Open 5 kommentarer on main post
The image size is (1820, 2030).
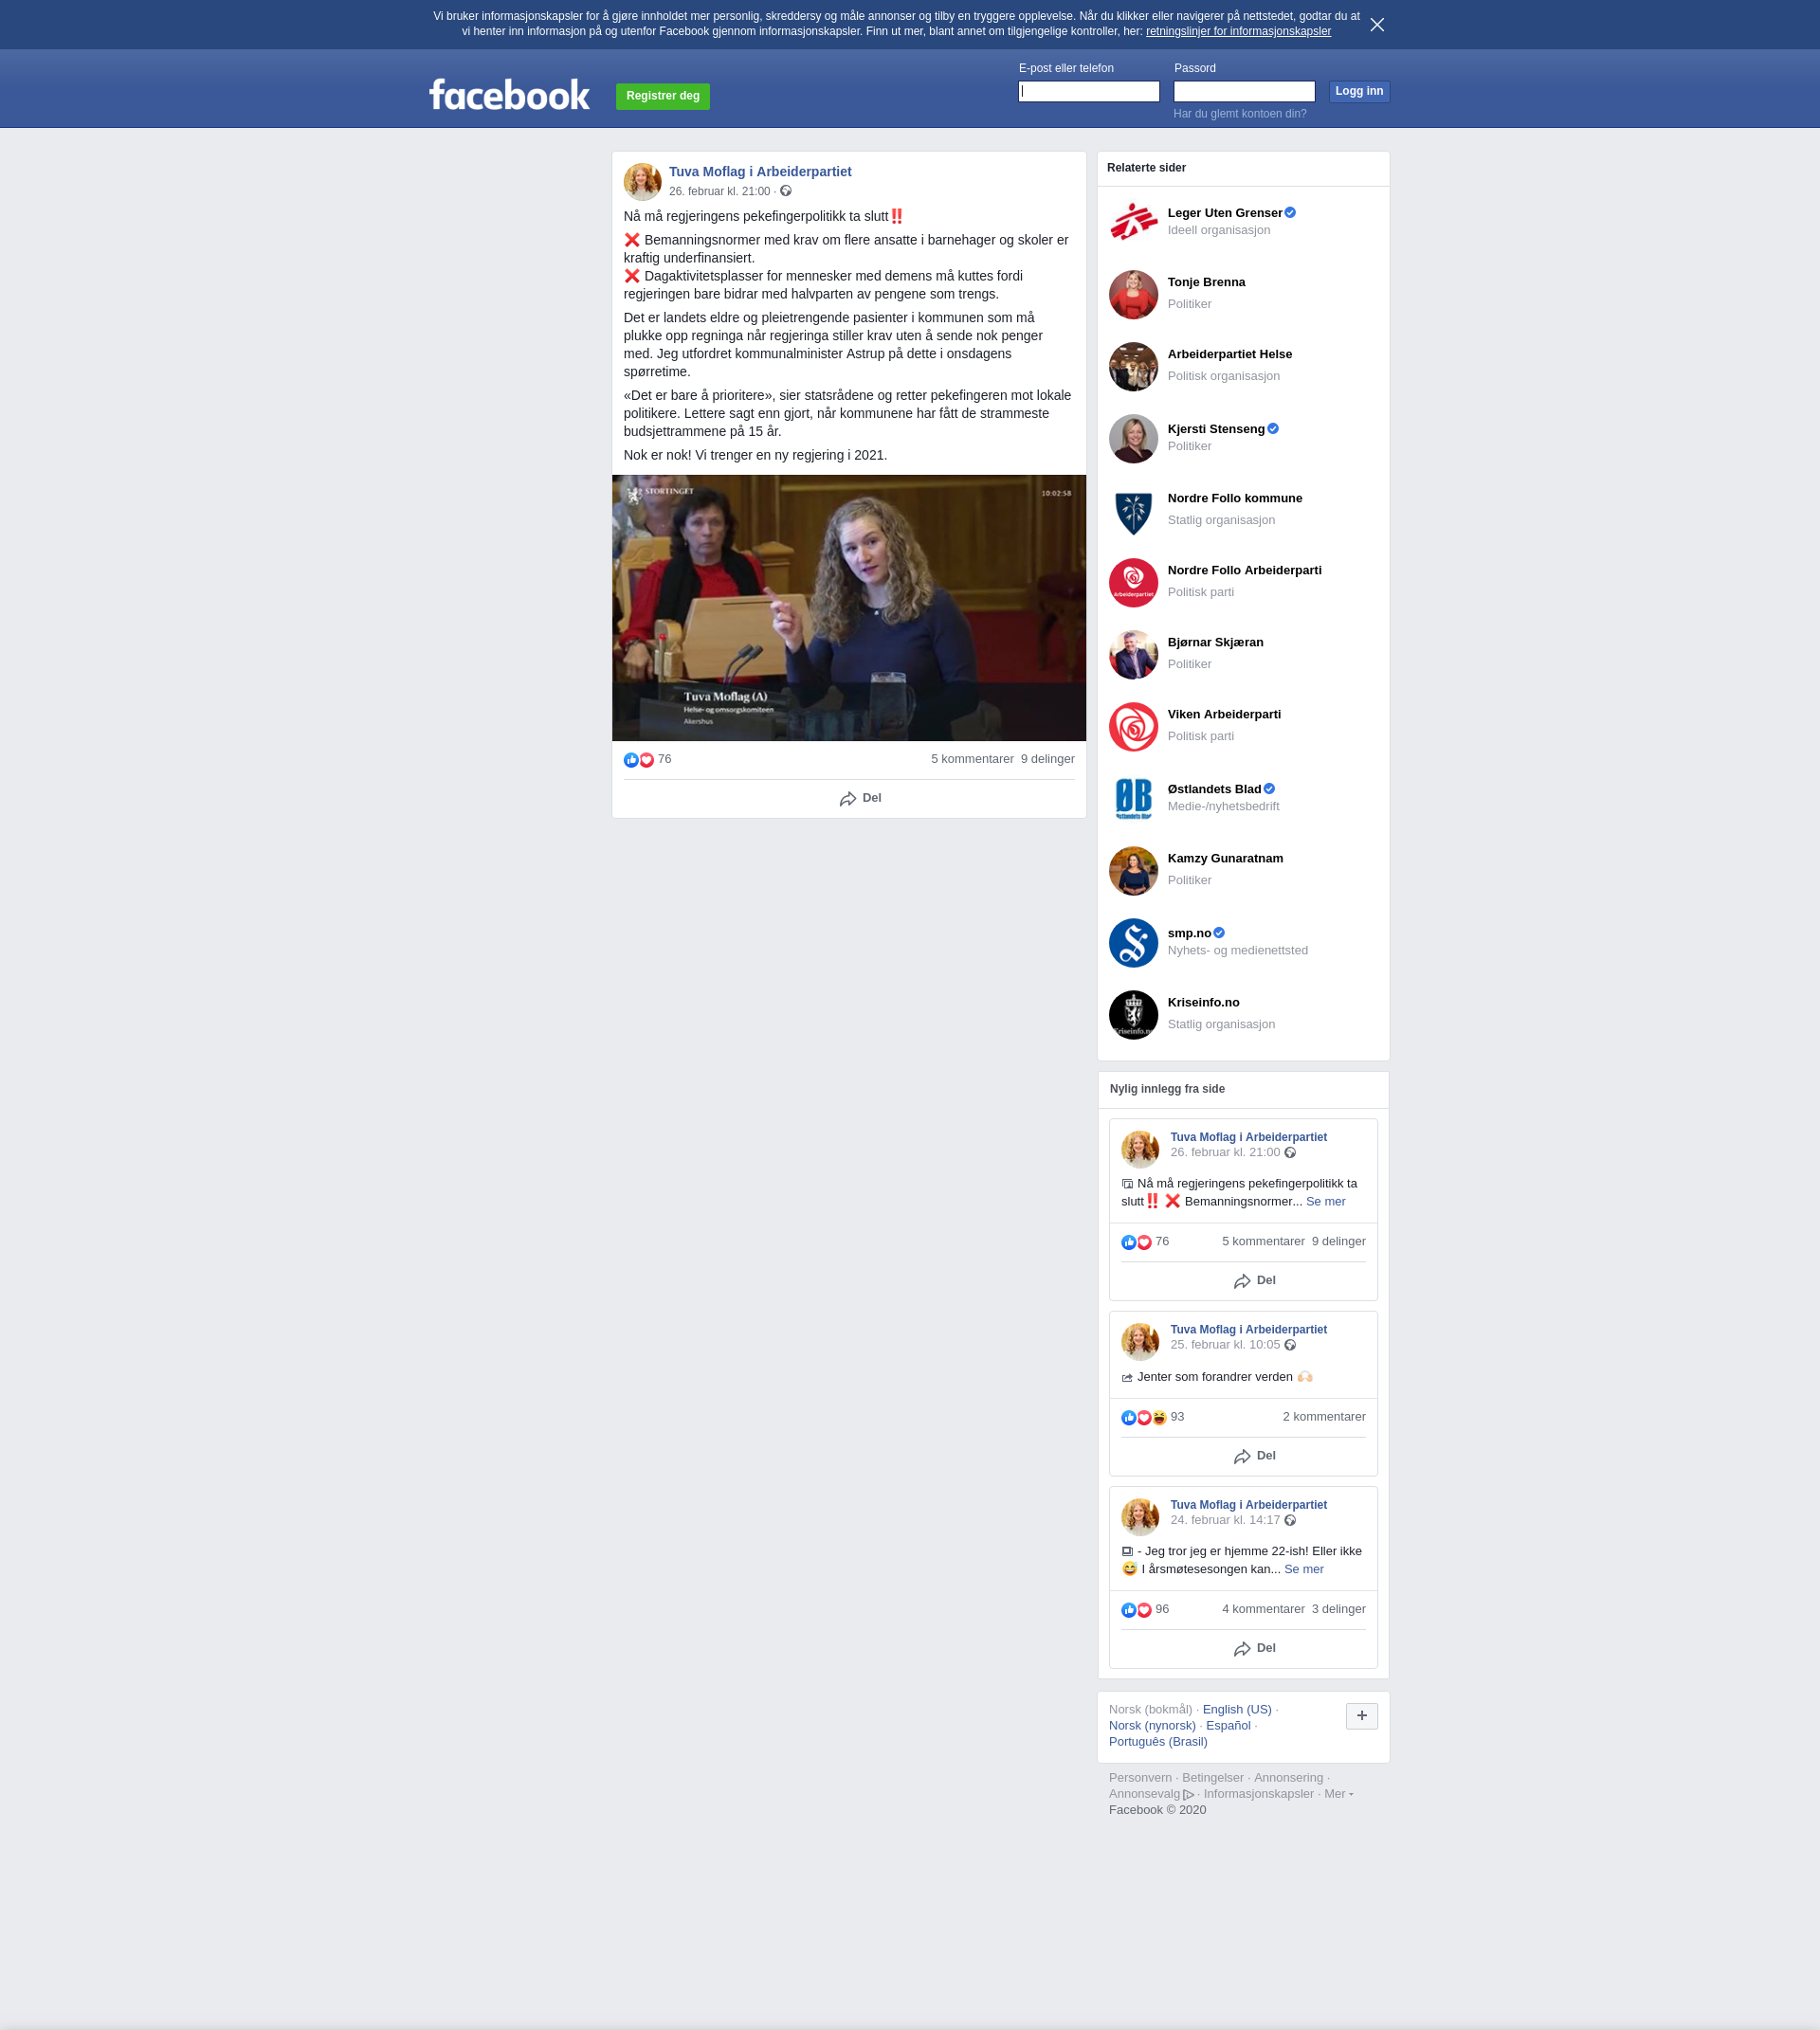coord(972,759)
